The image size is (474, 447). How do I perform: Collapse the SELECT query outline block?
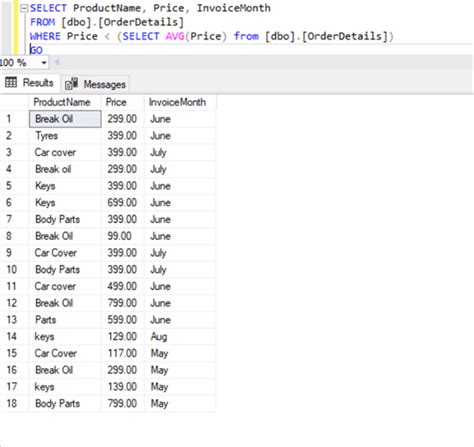[x=24, y=9]
